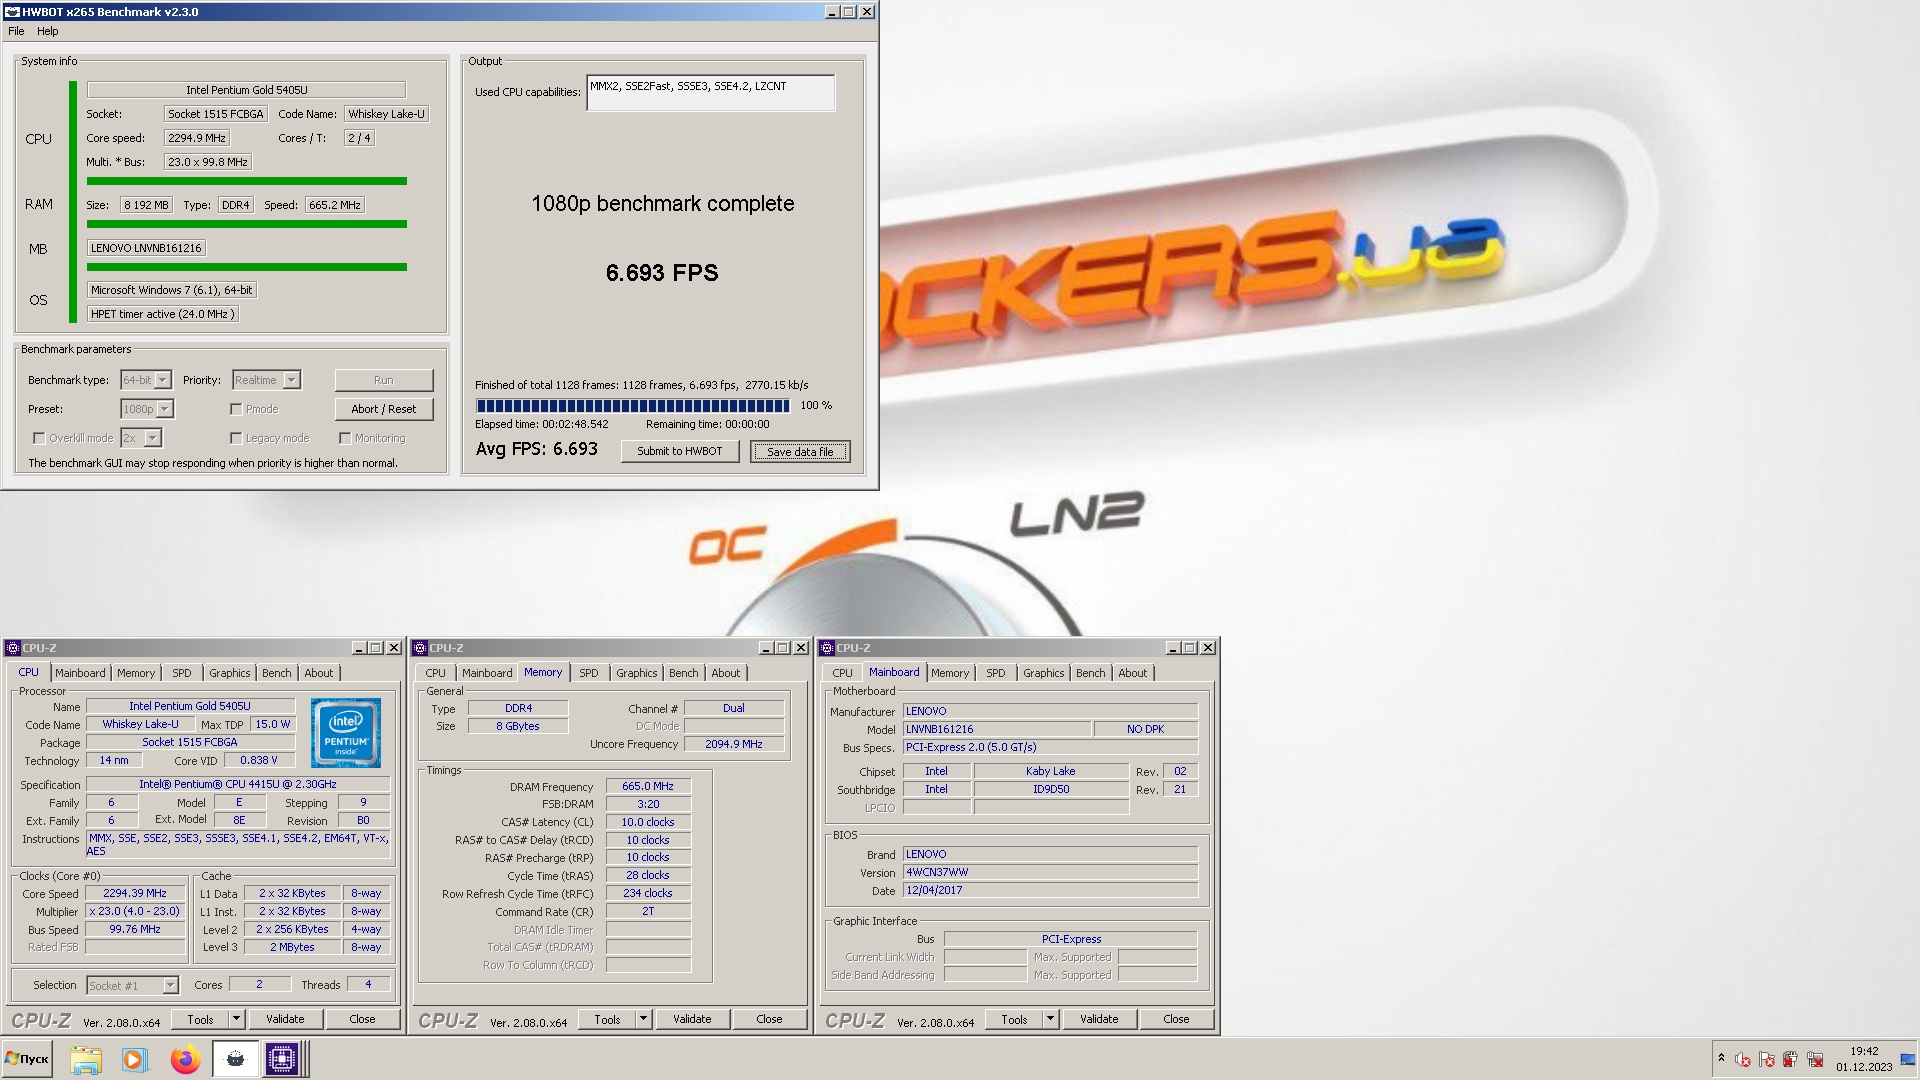Click the '234 clocks' tRFC value
The width and height of the screenshot is (1920, 1080).
click(648, 893)
